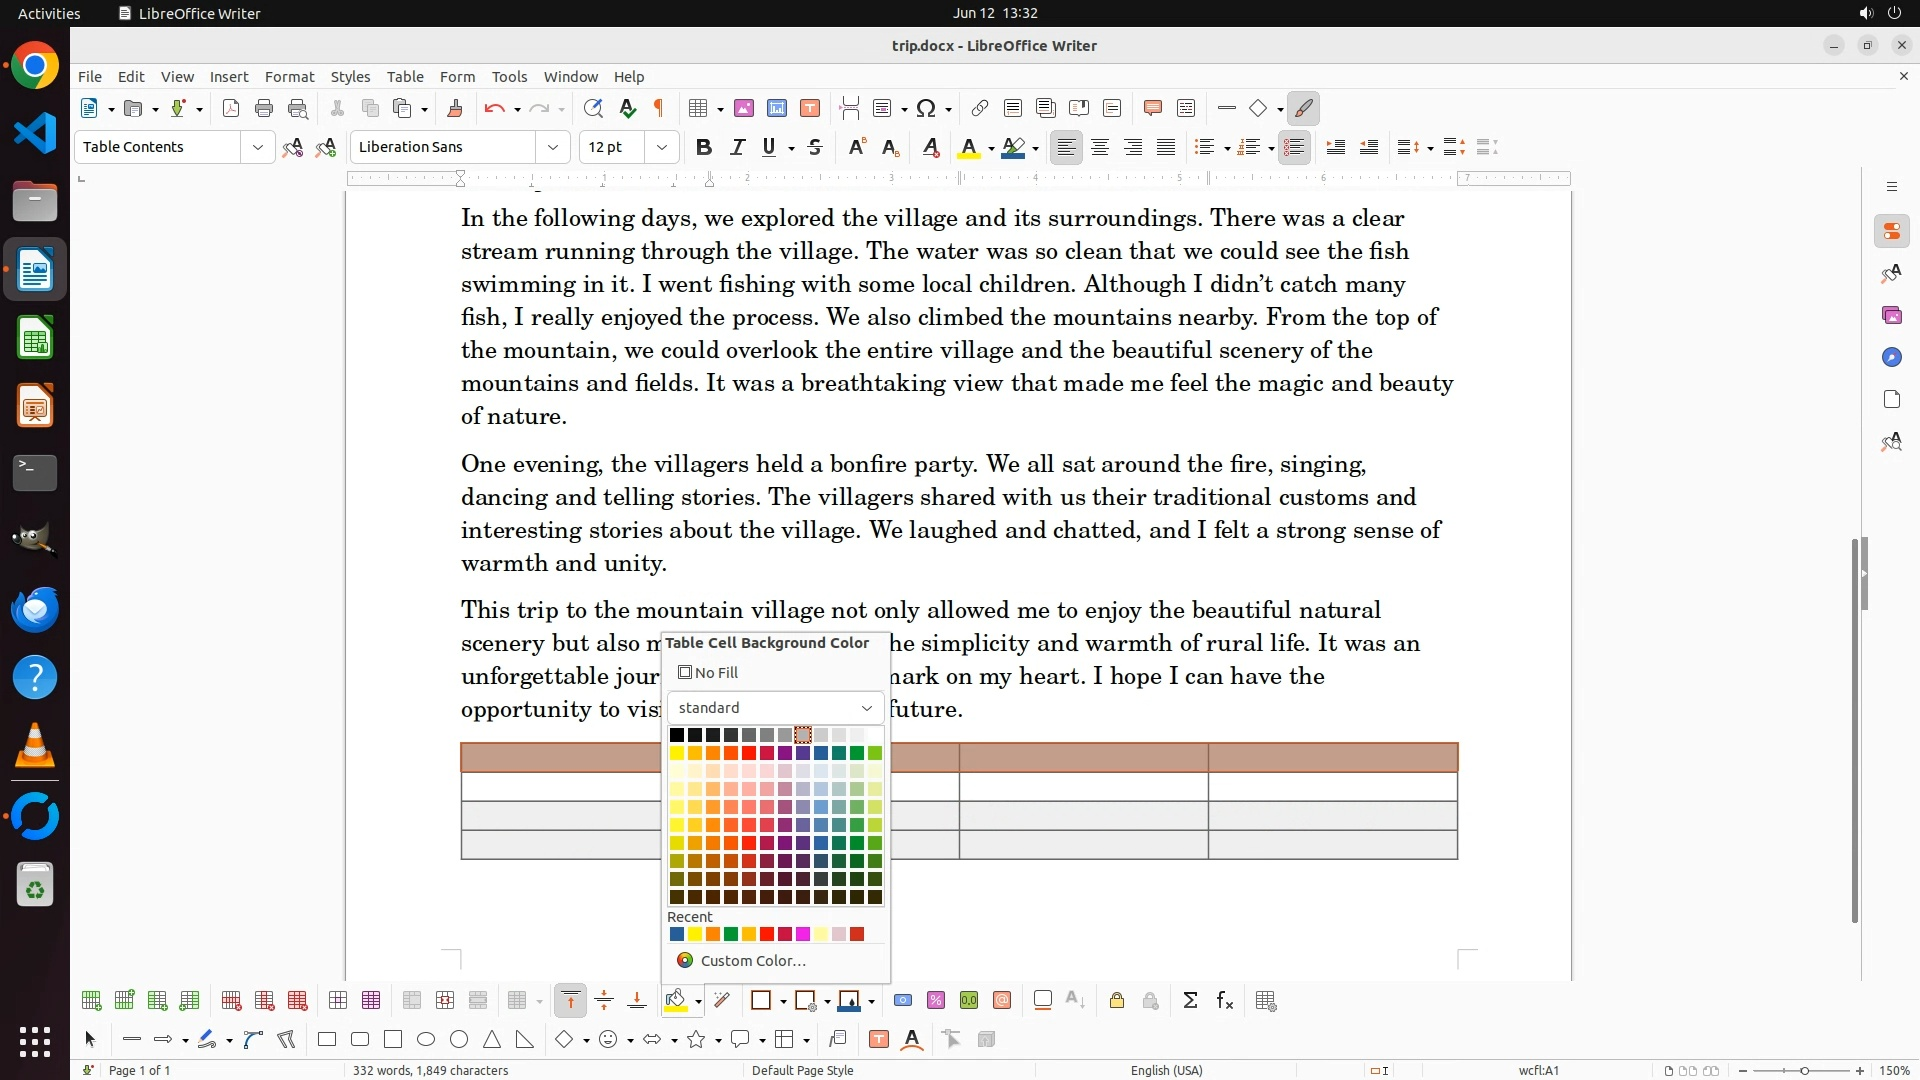
Task: Enable Center horizontal text alignment
Action: [1100, 148]
